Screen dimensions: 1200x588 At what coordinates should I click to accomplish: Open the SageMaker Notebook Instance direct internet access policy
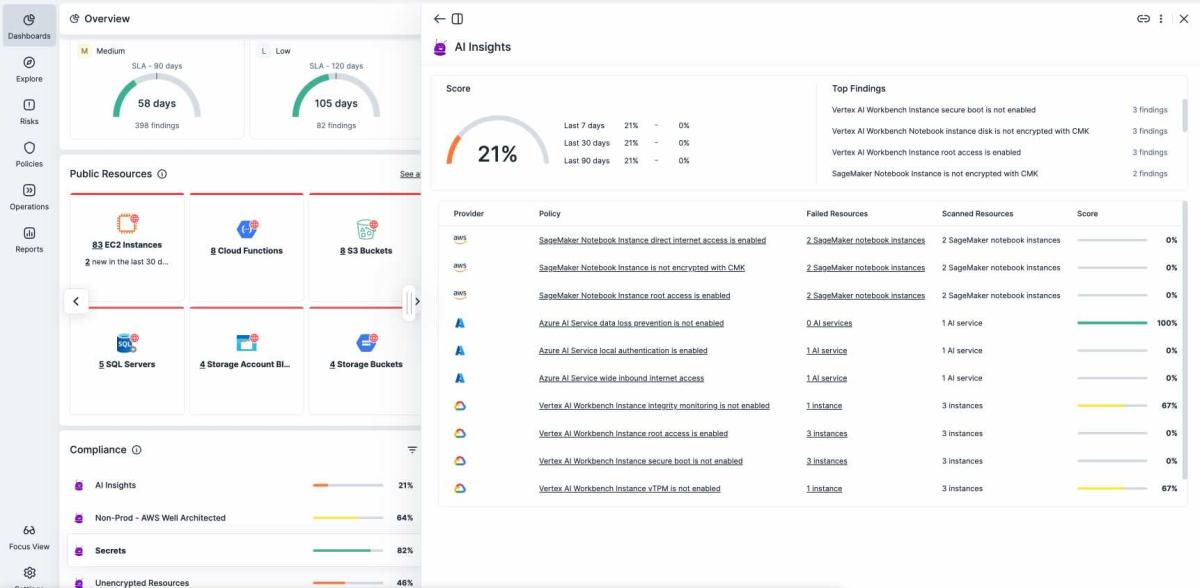point(650,239)
